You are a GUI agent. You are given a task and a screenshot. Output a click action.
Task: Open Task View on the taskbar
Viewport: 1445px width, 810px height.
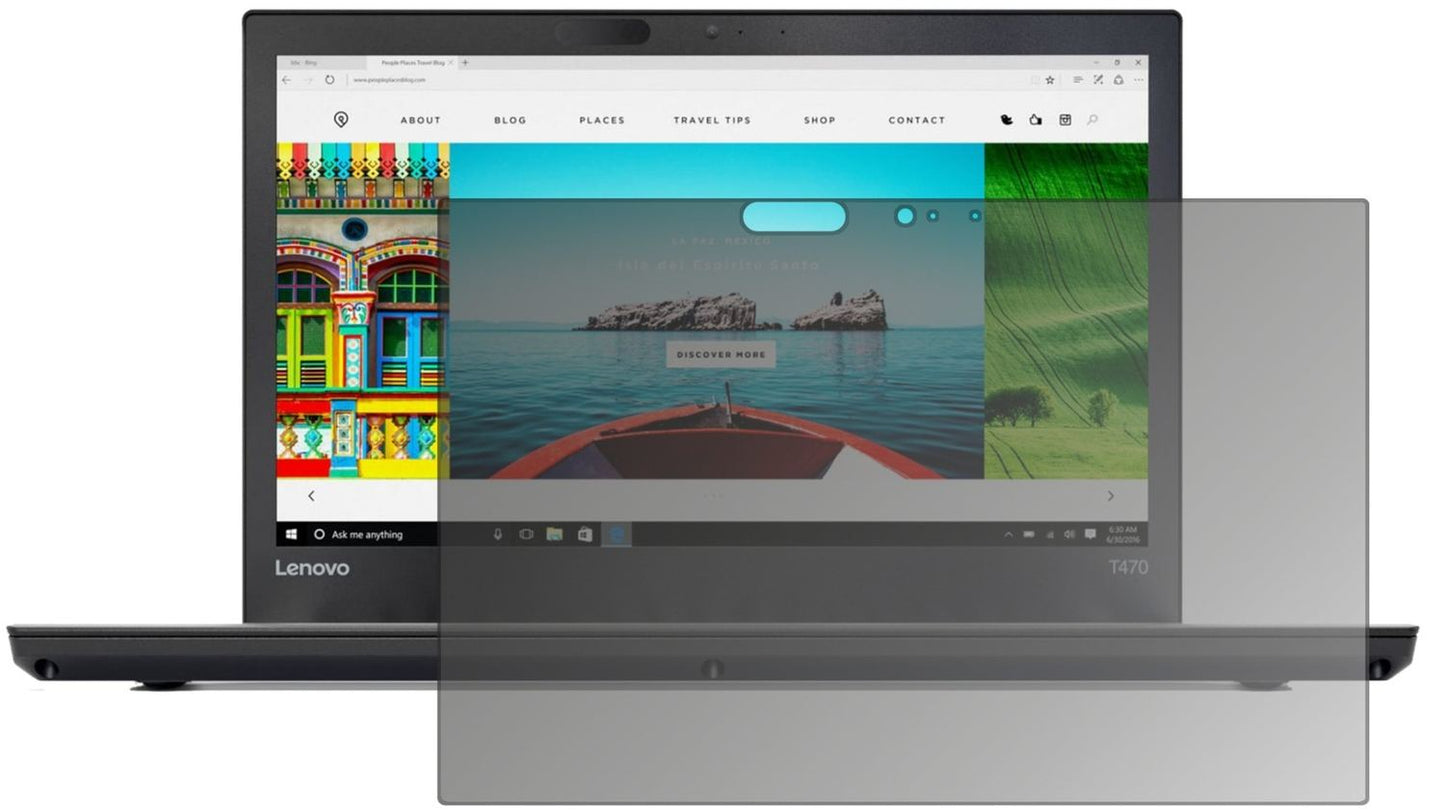click(526, 534)
